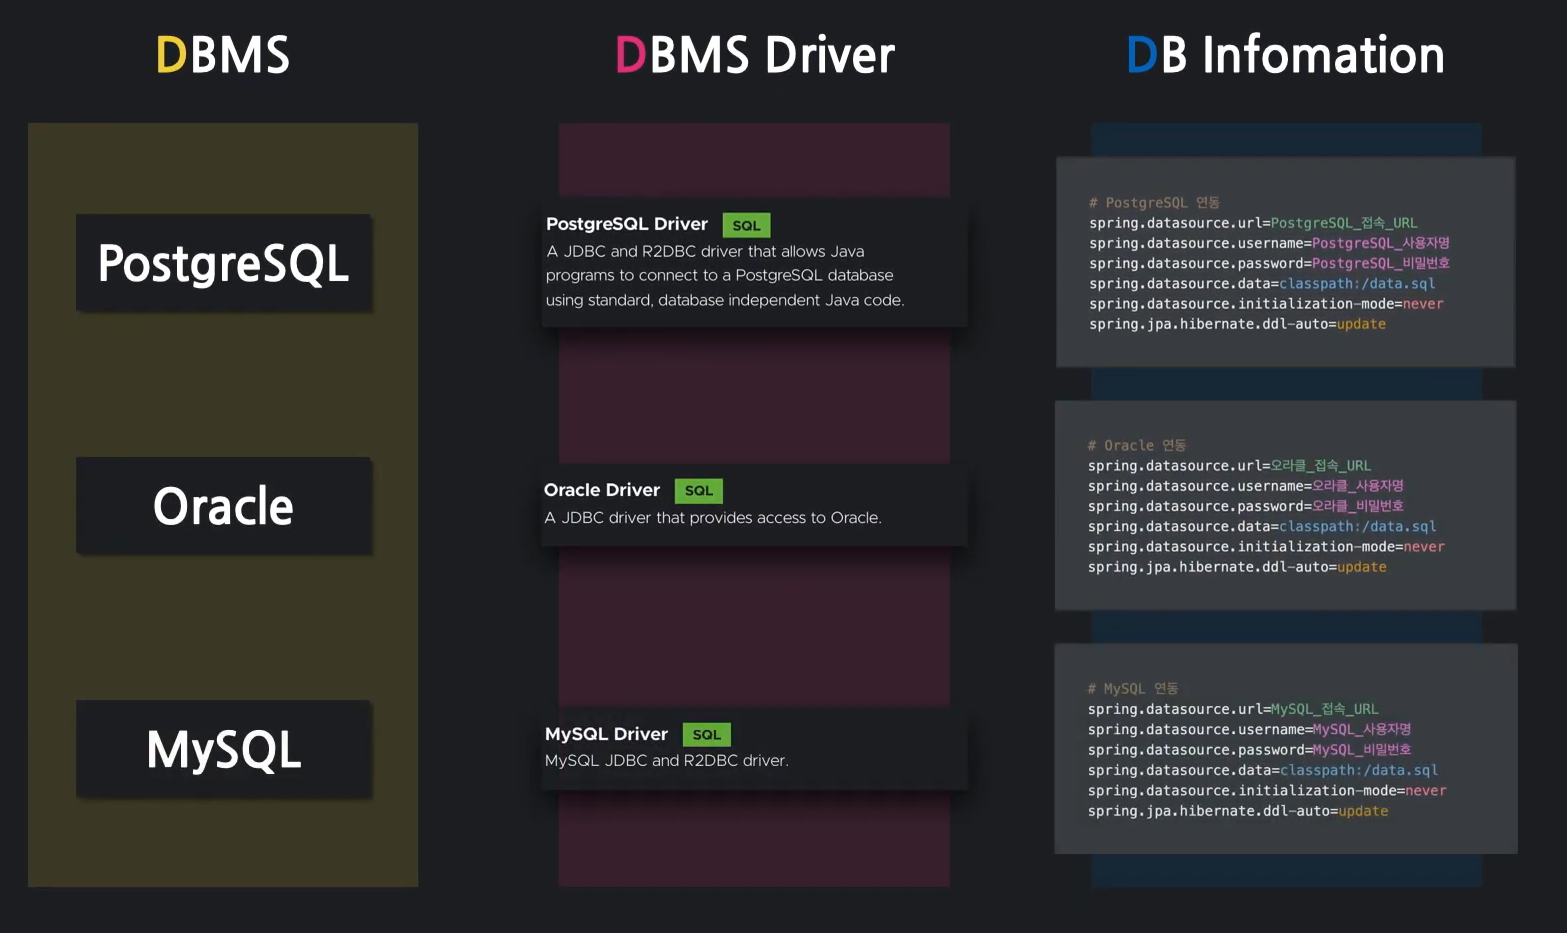Click the '# Oracle 연동' comment line
1567x933 pixels.
1137,446
